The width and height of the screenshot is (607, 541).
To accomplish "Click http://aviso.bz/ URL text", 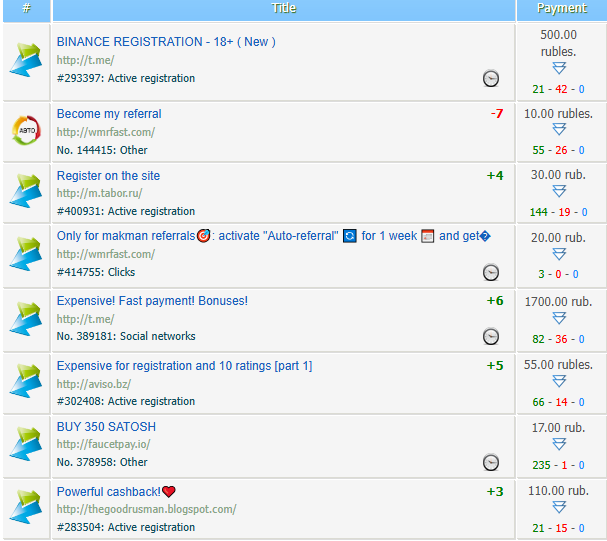I will point(94,384).
